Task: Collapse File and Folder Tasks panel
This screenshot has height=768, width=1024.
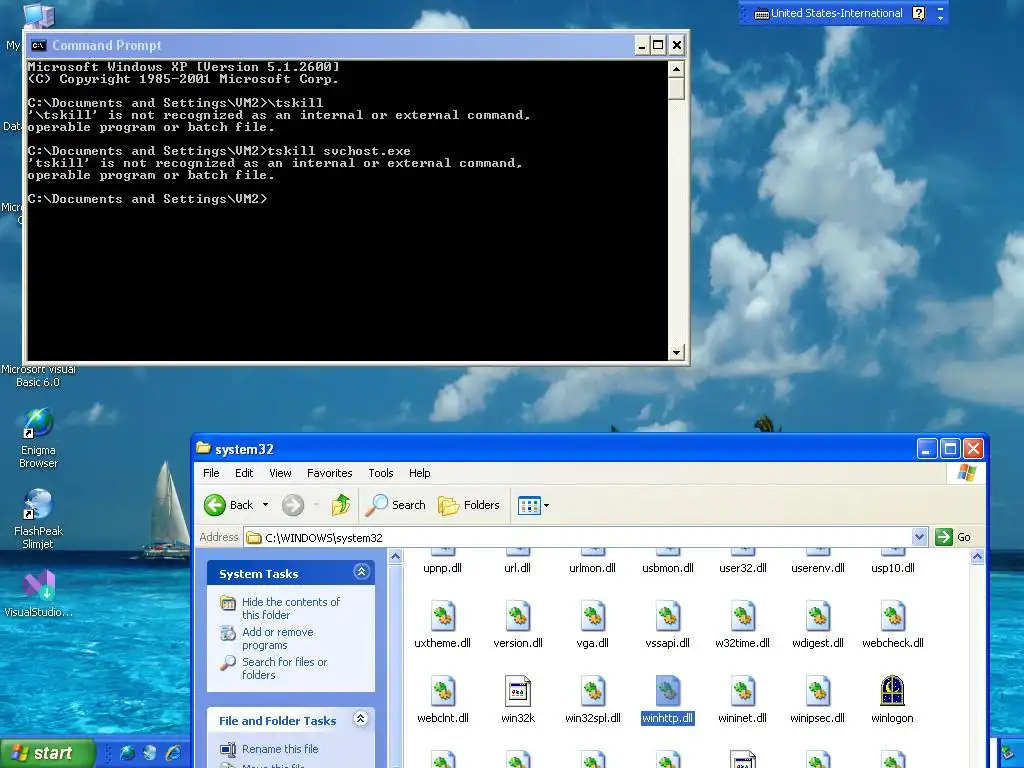Action: pyautogui.click(x=360, y=719)
